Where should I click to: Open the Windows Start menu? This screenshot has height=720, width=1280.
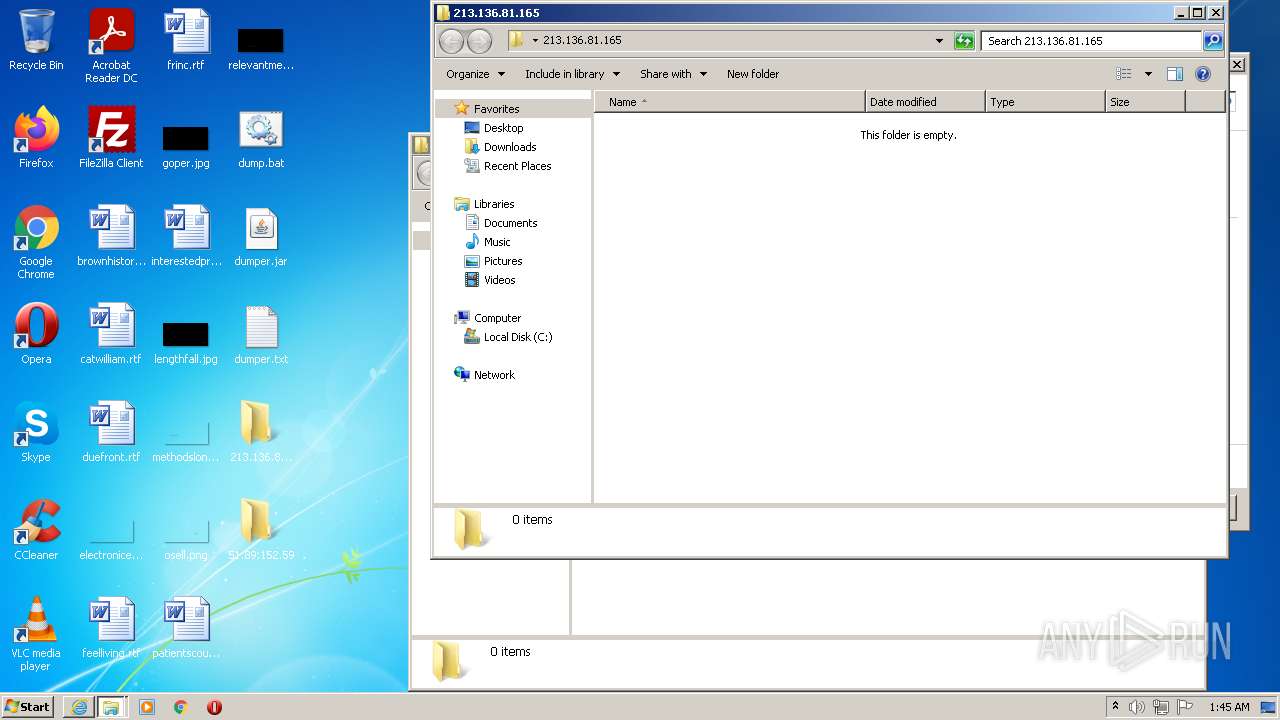click(x=28, y=707)
